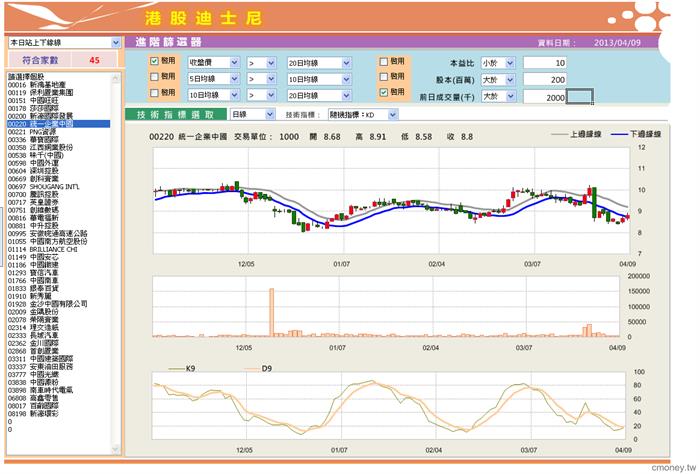This screenshot has width=700, height=474.
Task: Select stock 00178 in the list
Action: tap(58, 108)
